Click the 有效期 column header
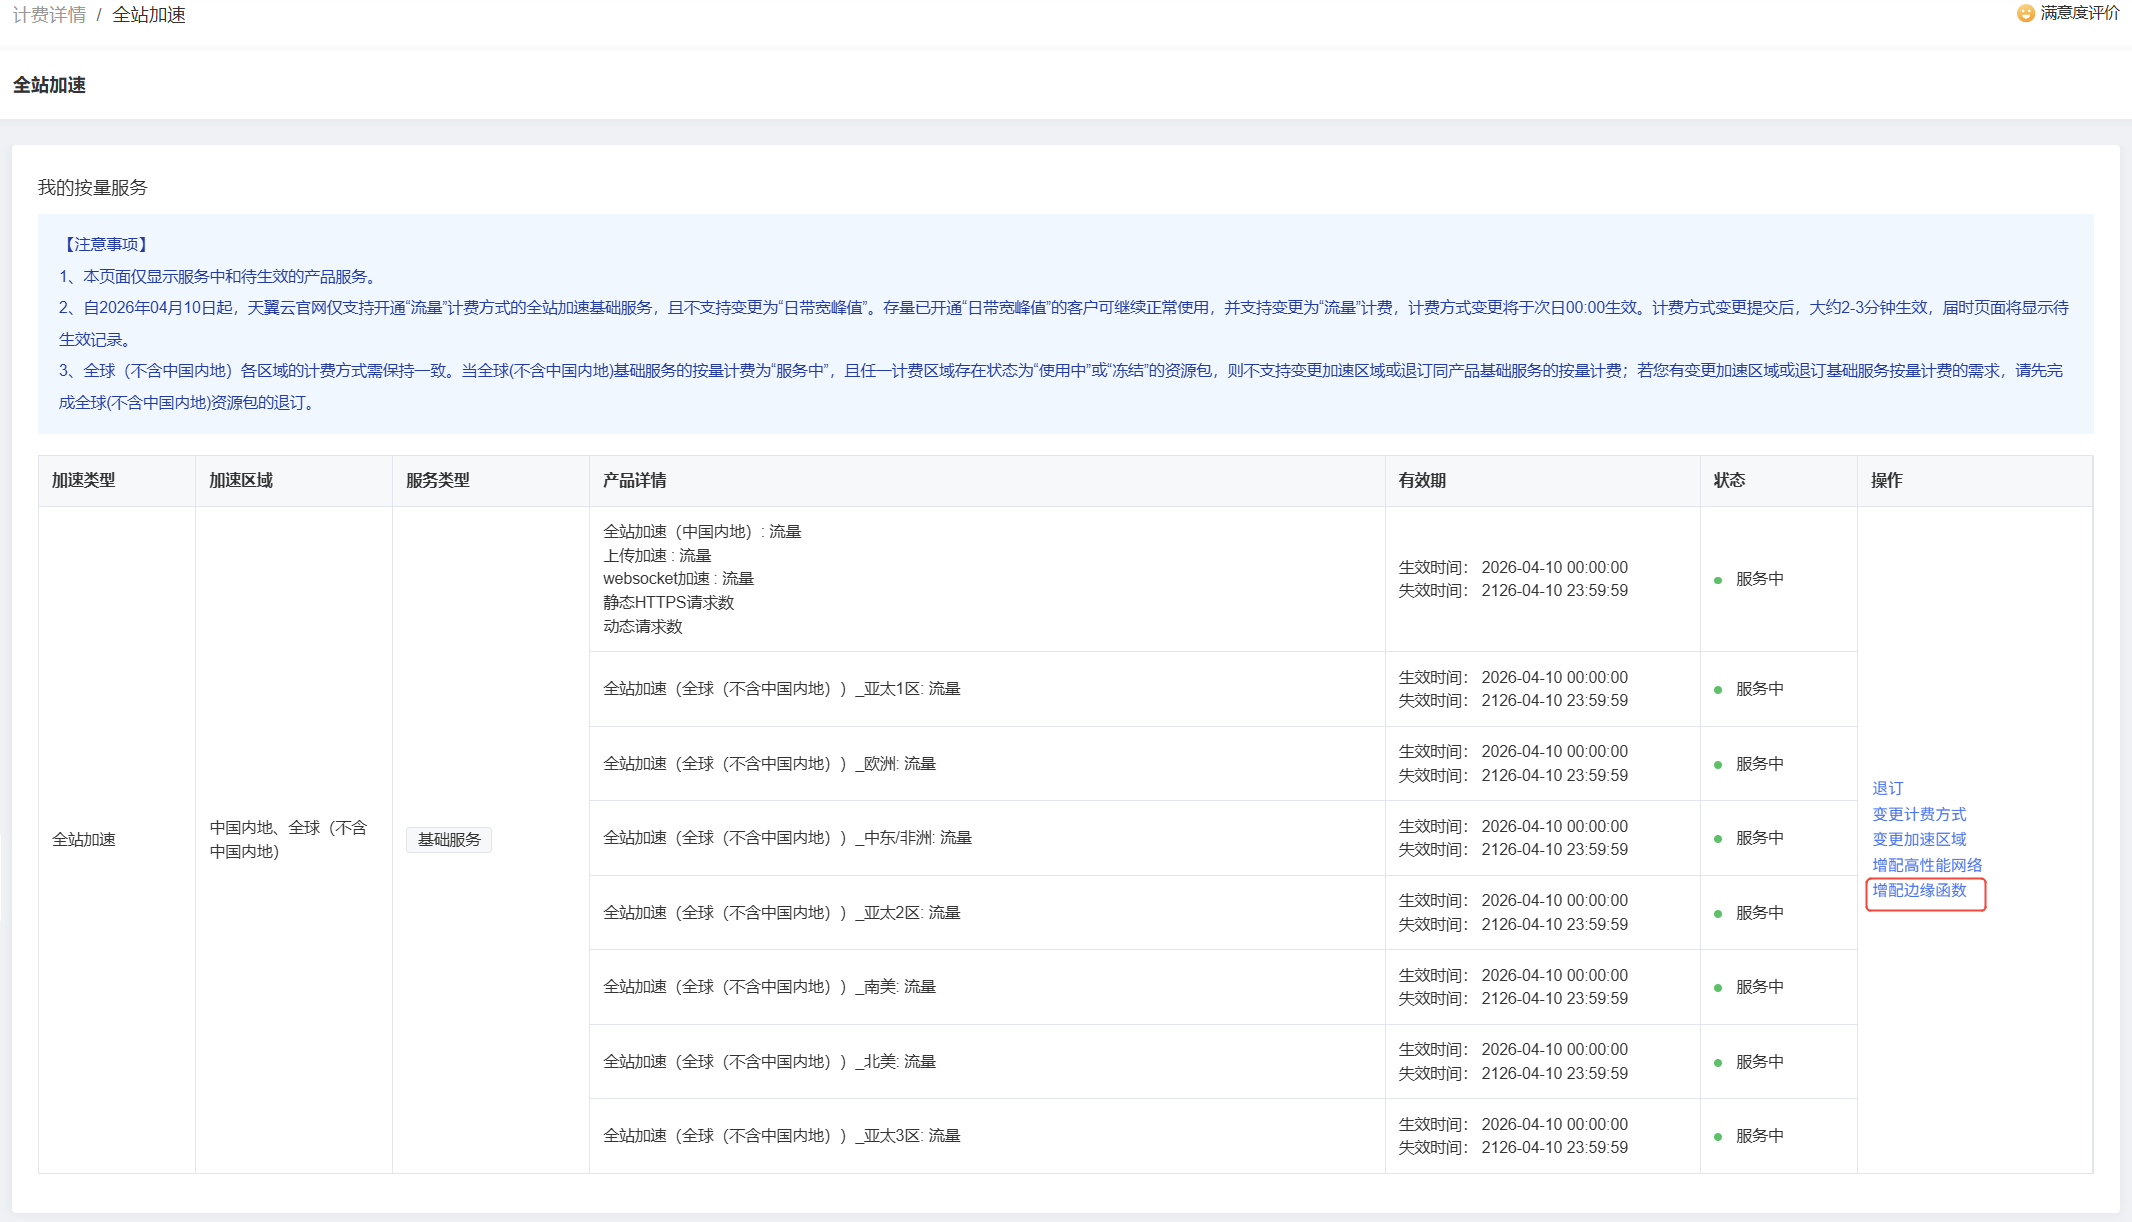 [1421, 481]
